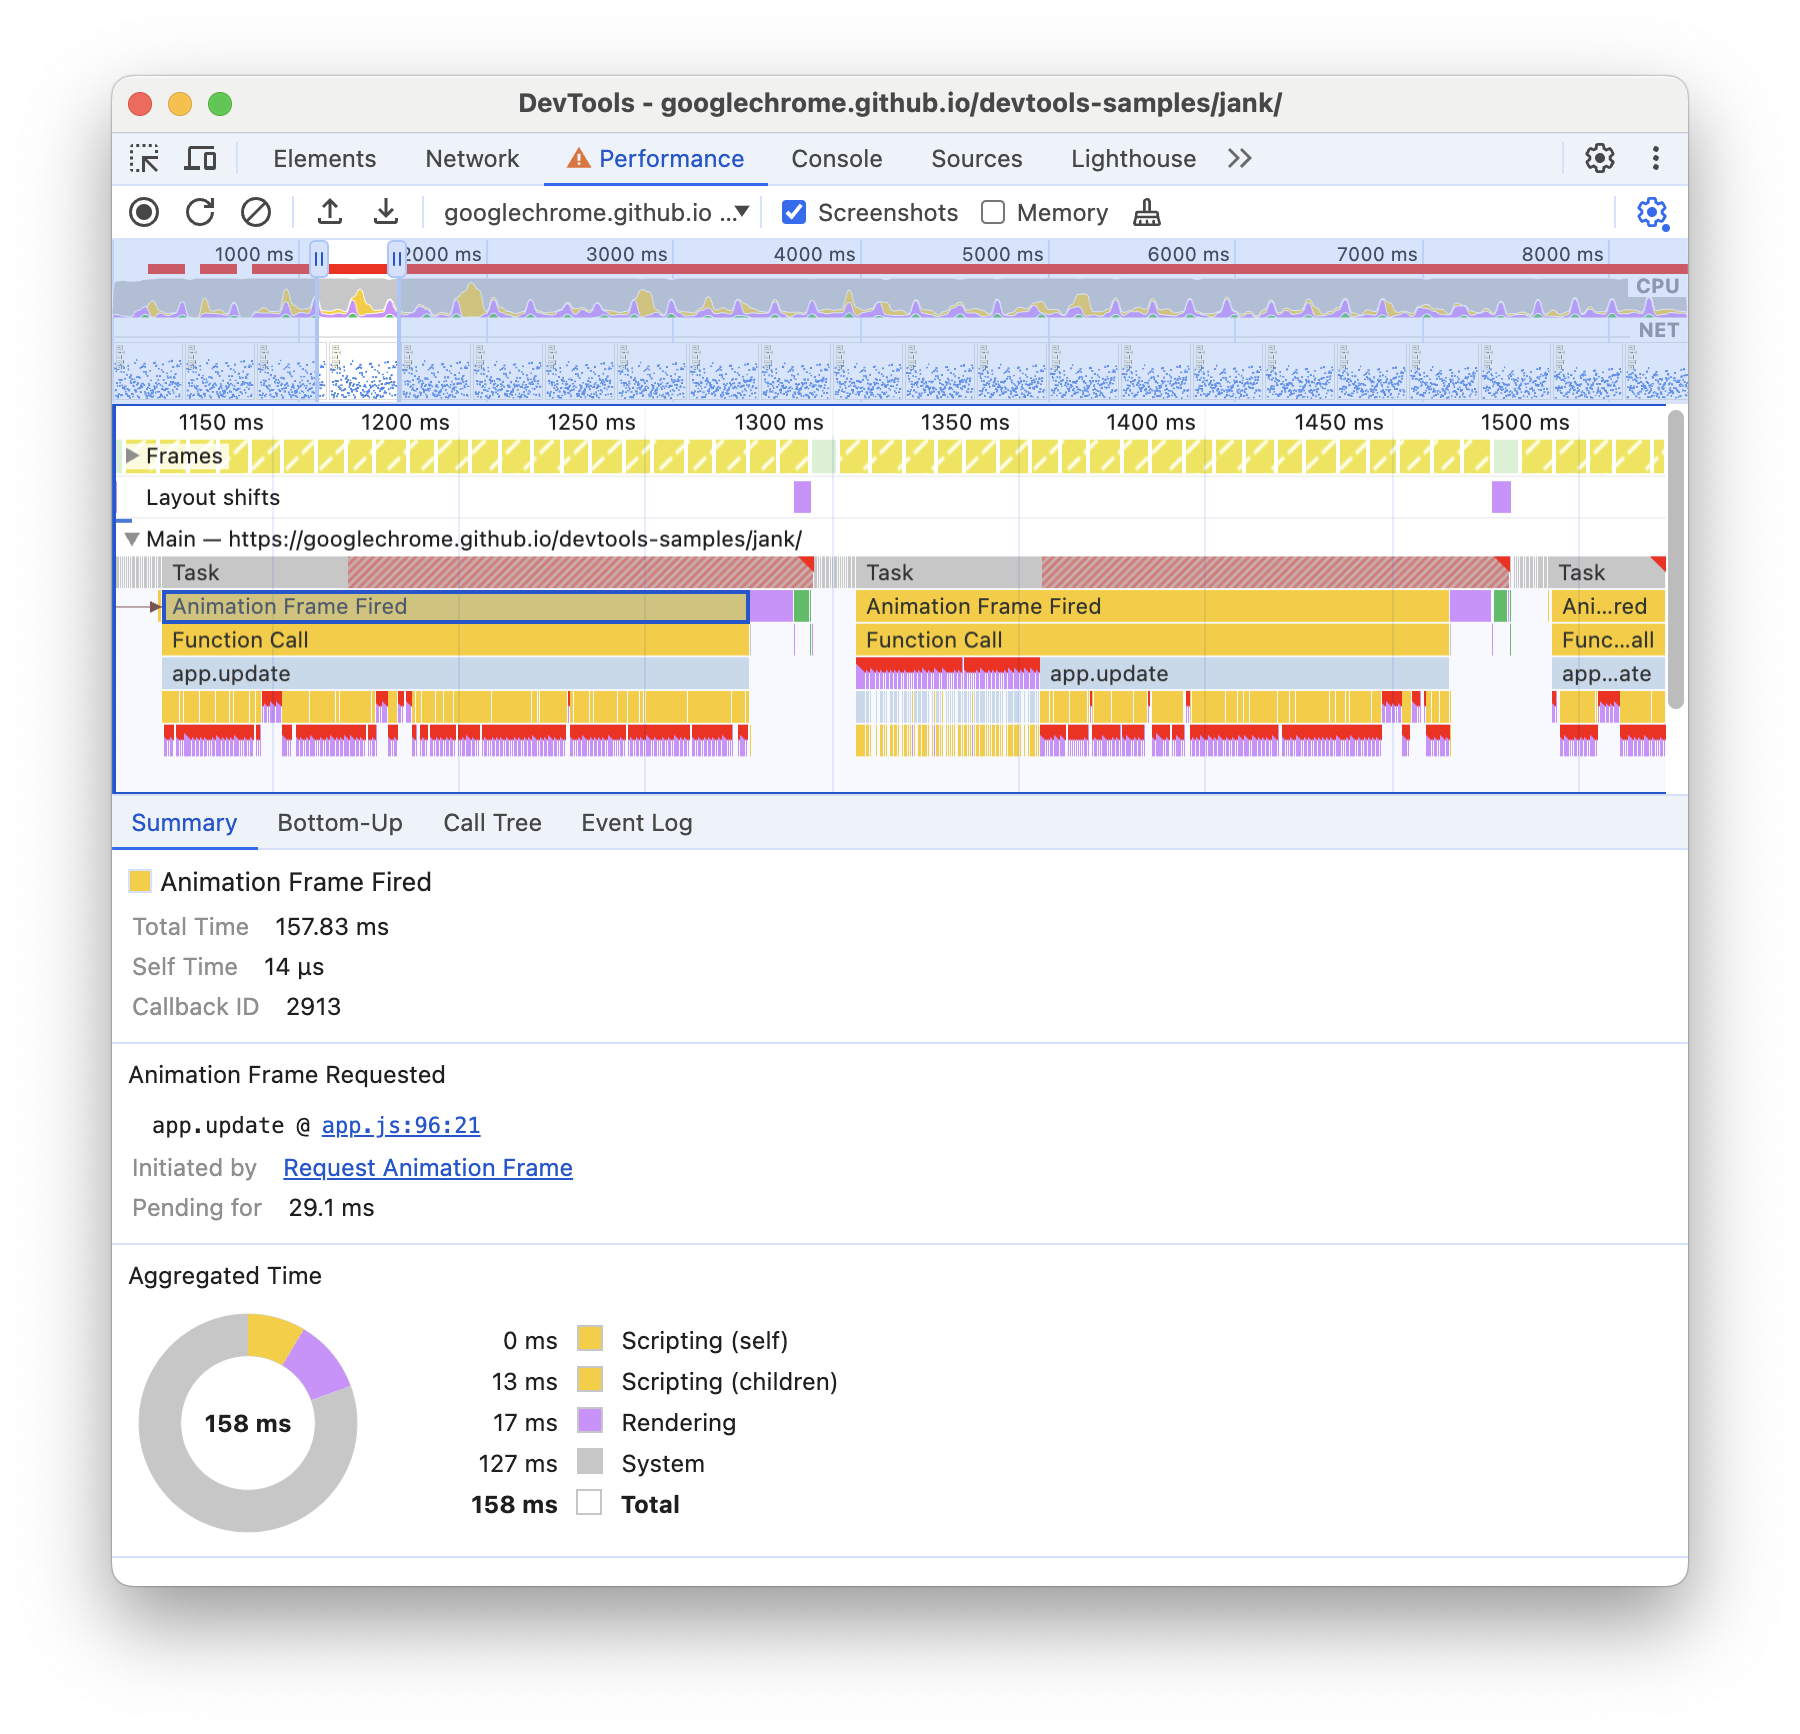Select the inspect element picker icon
Image resolution: width=1800 pixels, height=1734 pixels.
tap(144, 159)
